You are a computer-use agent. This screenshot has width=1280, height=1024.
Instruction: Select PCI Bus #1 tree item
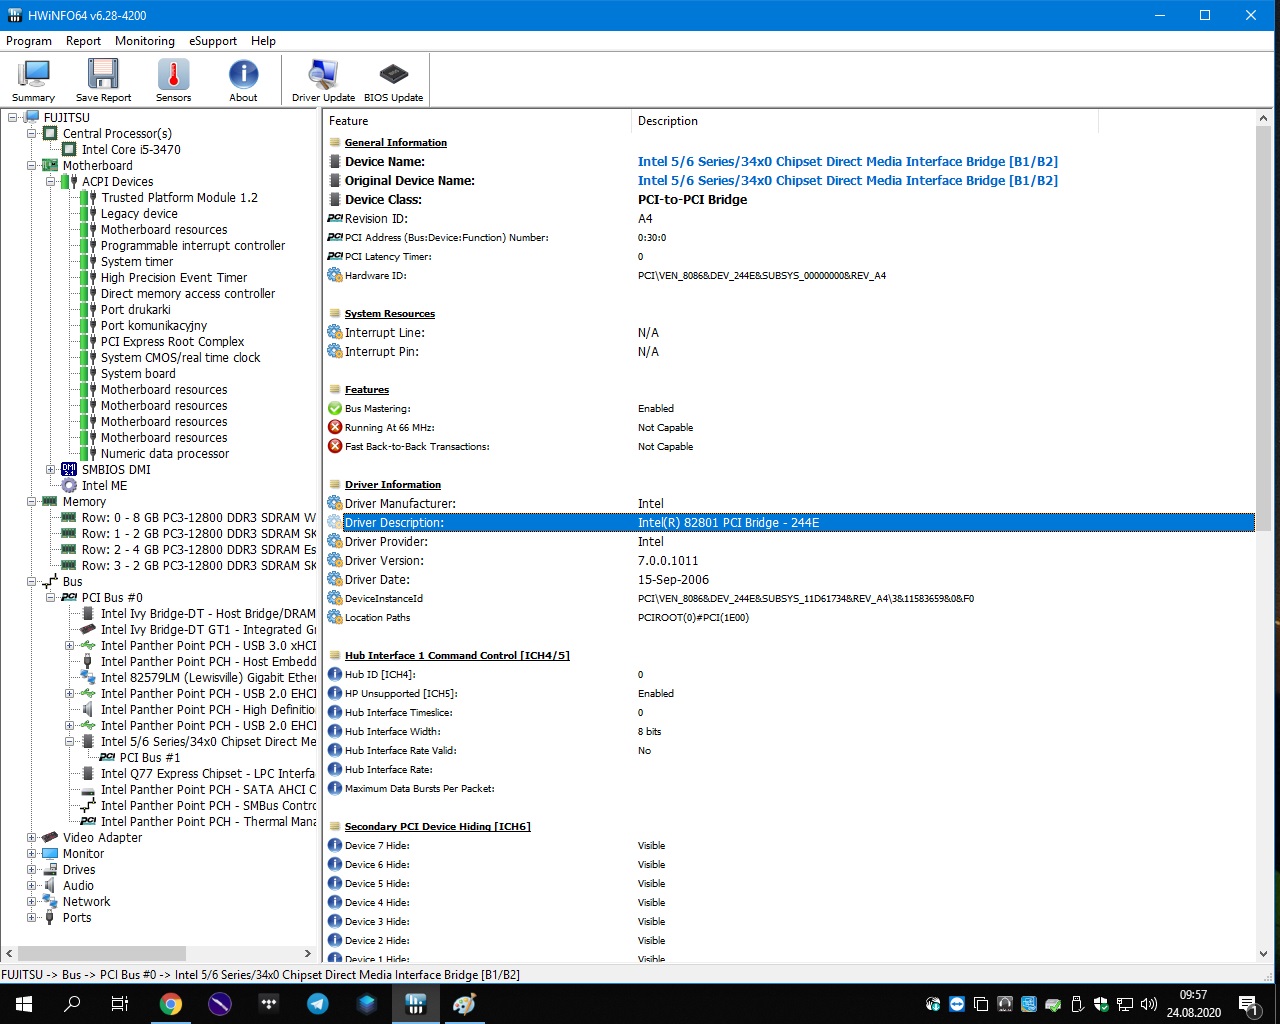click(150, 758)
